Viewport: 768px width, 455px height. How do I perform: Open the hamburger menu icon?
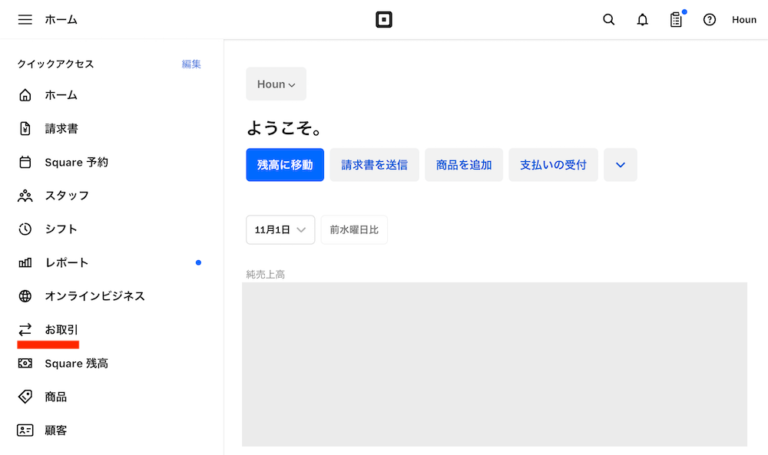click(x=25, y=20)
